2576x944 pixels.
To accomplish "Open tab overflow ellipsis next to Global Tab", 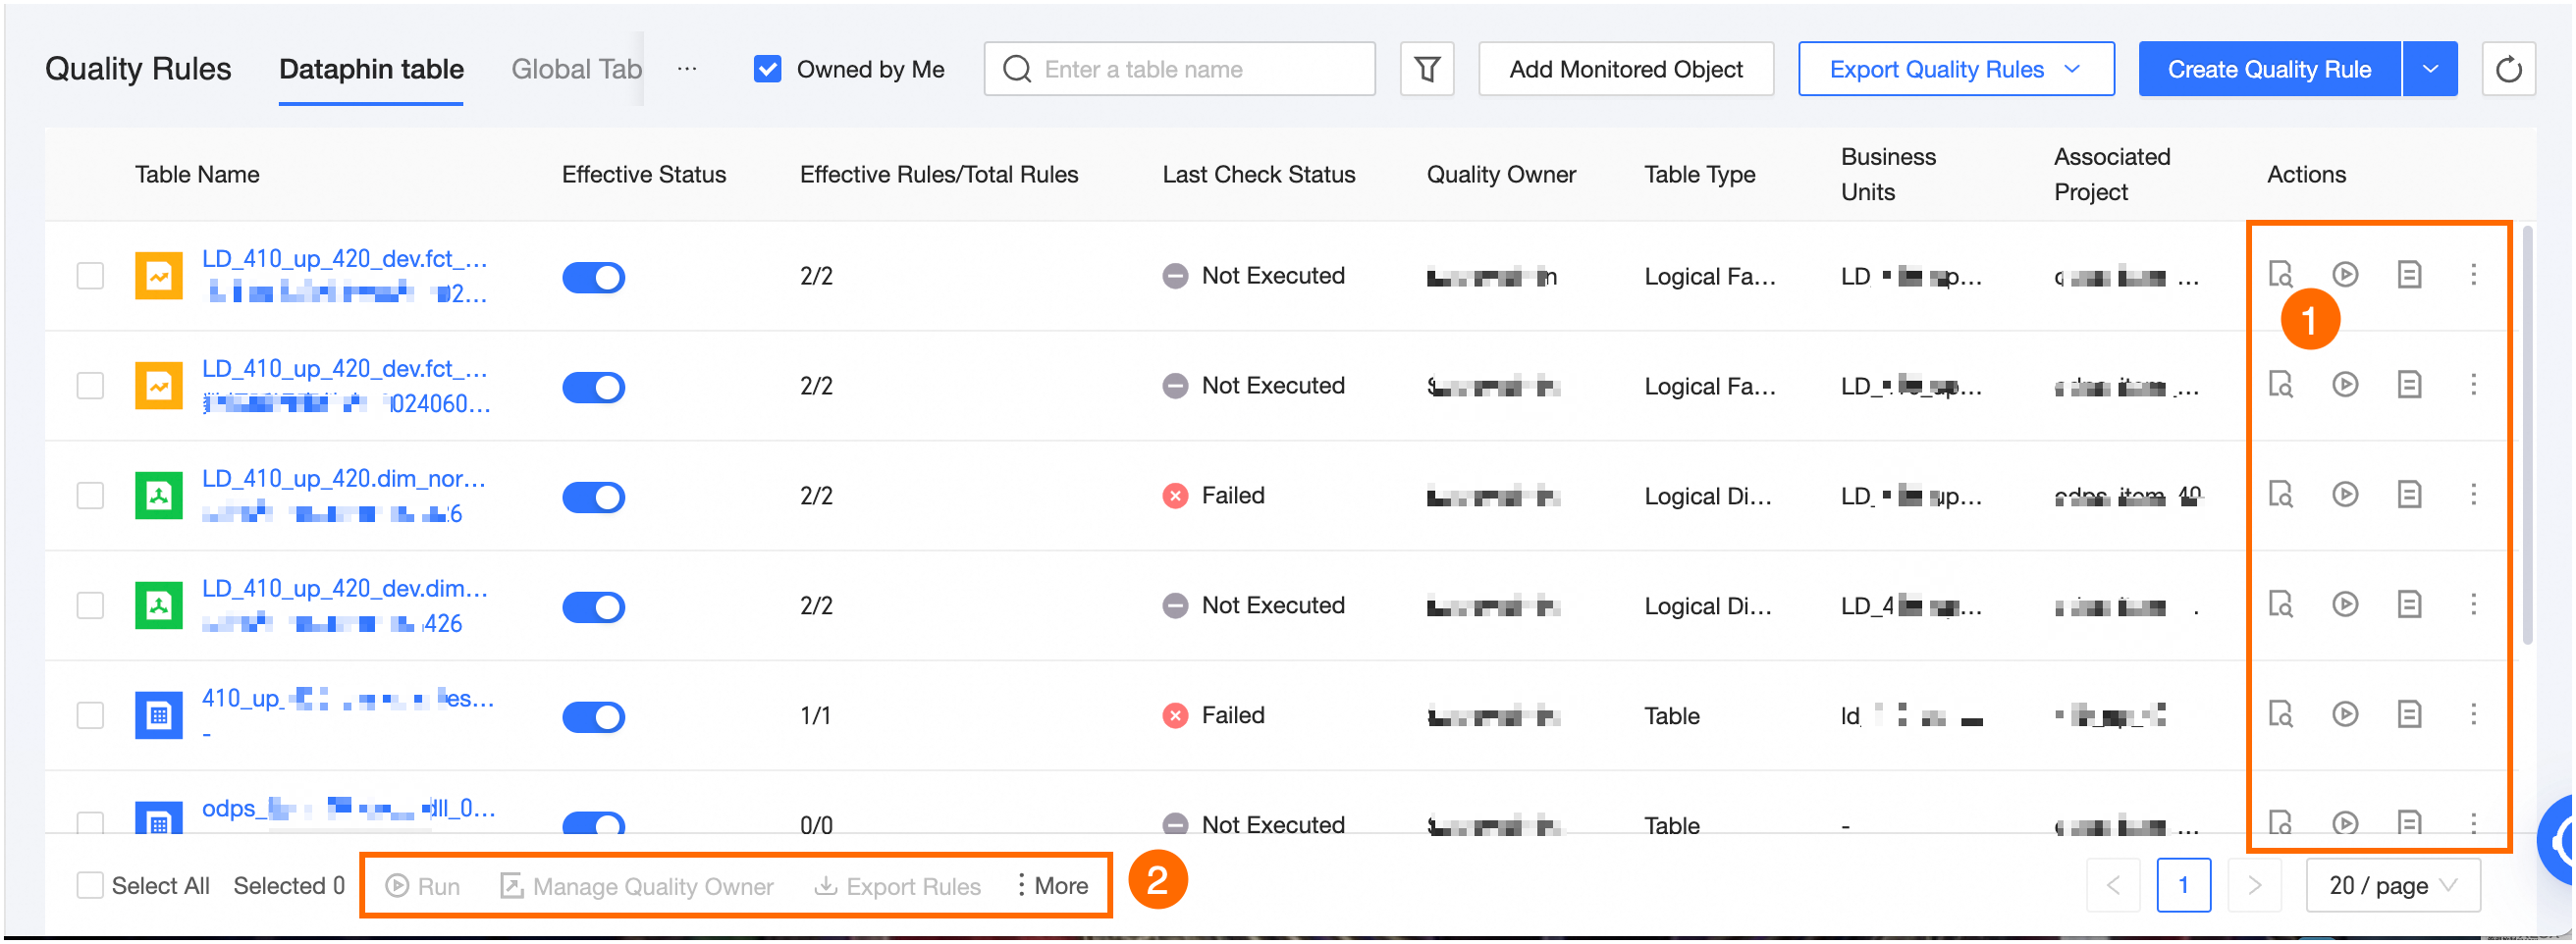I will [686, 69].
